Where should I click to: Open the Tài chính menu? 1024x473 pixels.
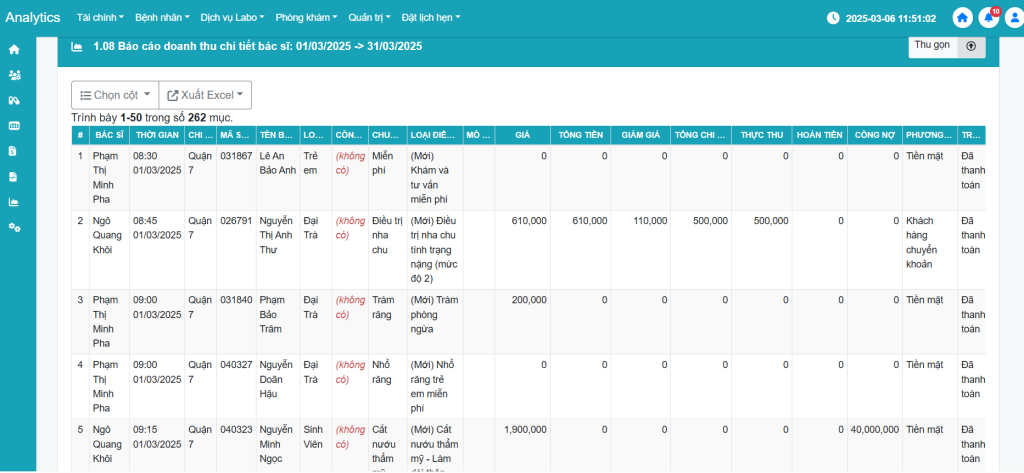[100, 18]
